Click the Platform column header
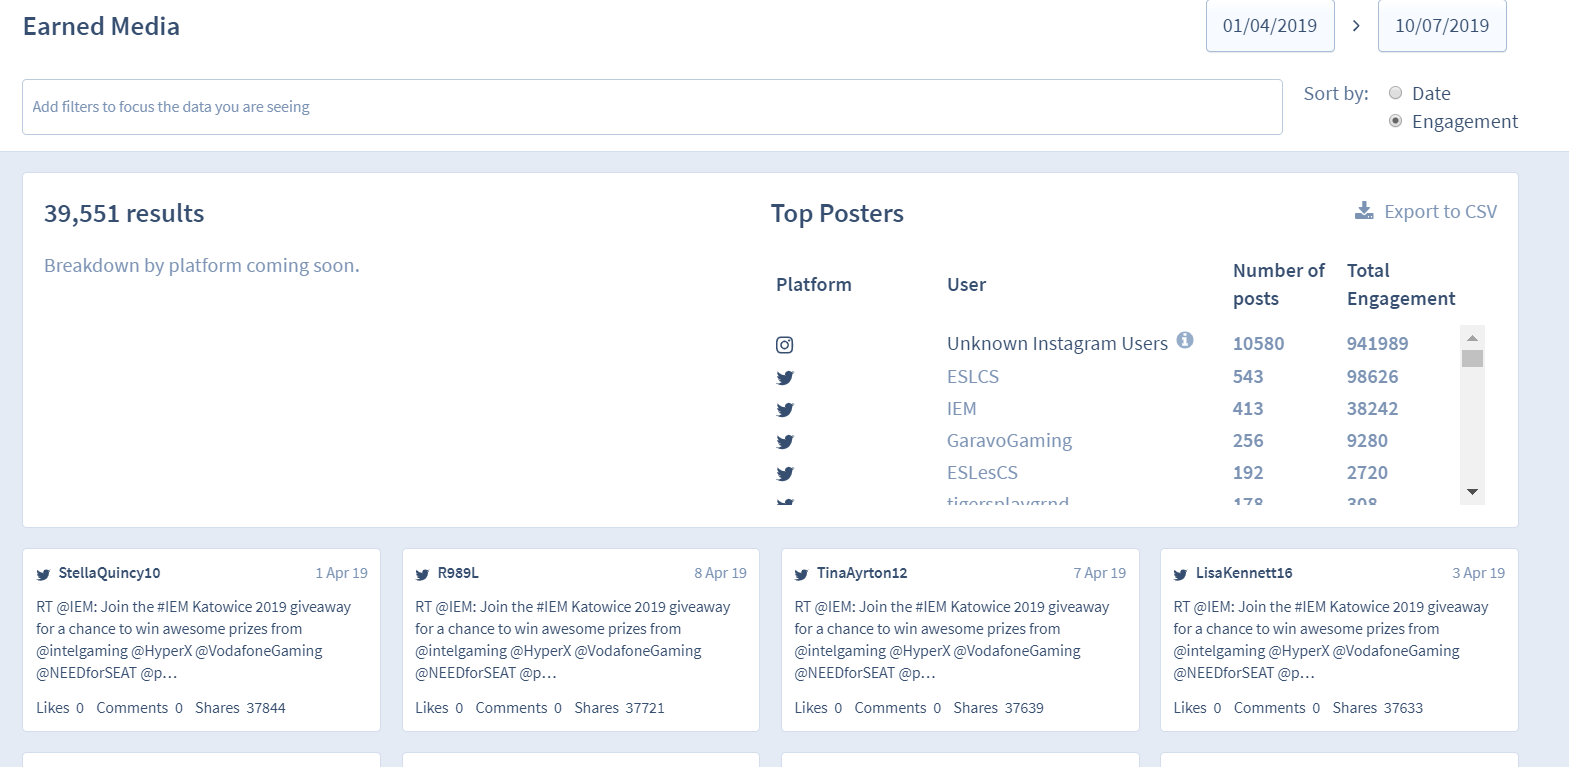This screenshot has height=767, width=1569. click(813, 285)
